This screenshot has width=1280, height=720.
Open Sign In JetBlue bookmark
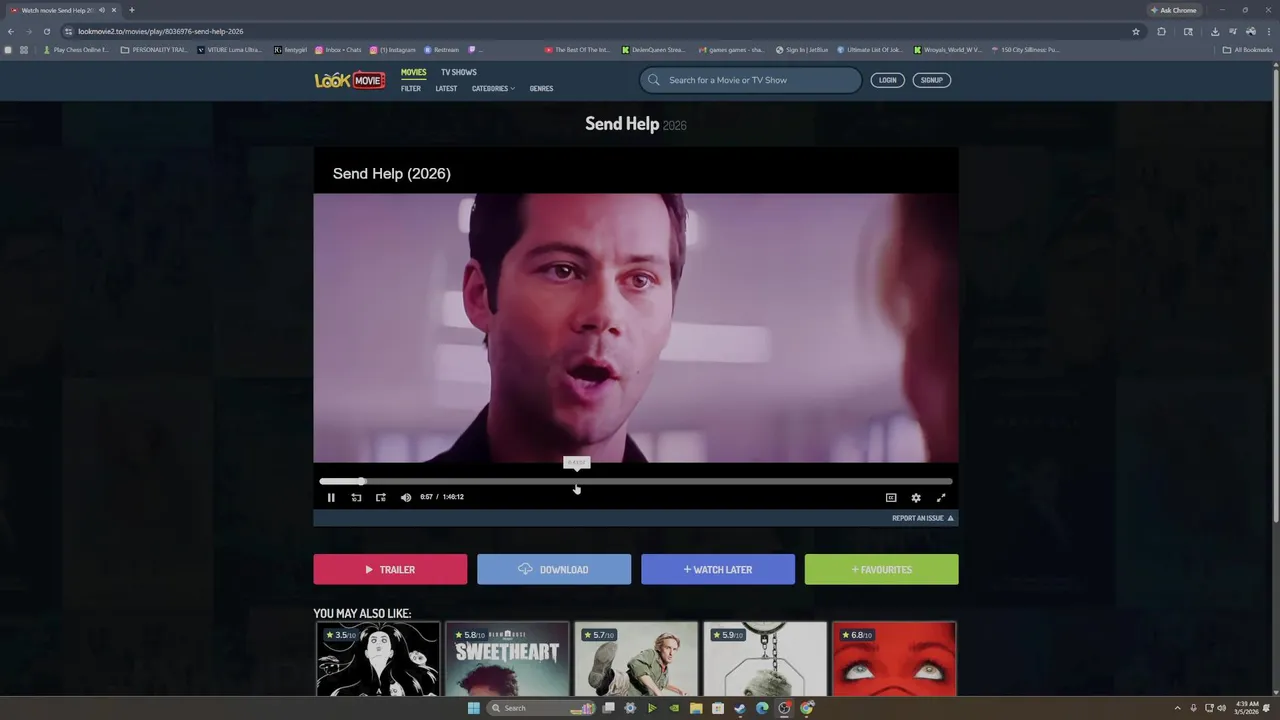tap(802, 49)
